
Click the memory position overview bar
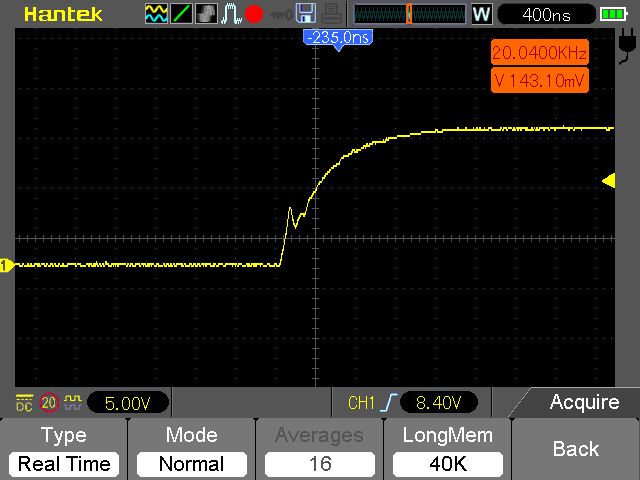[x=409, y=14]
